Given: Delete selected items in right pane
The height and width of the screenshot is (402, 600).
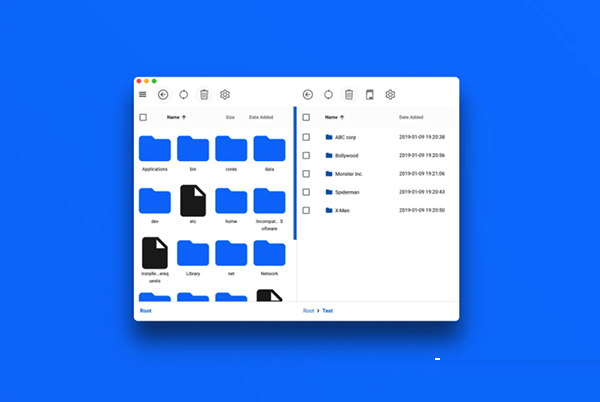Looking at the screenshot, I should 349,94.
